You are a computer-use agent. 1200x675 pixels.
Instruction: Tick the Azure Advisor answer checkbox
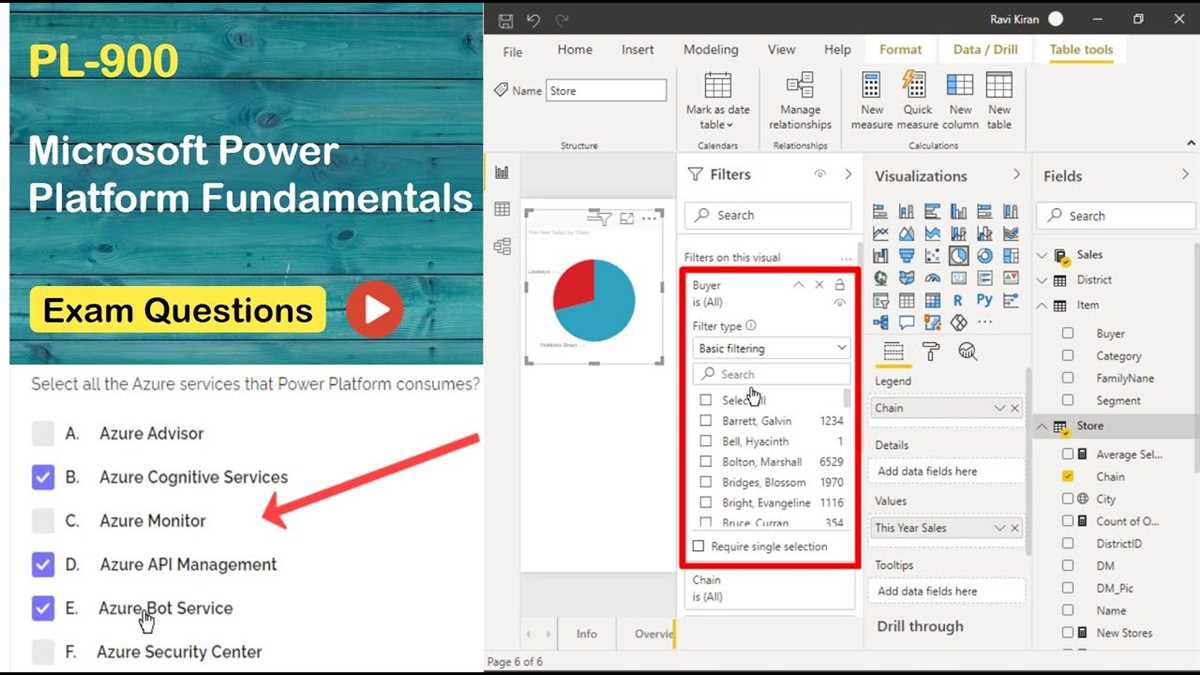[42, 433]
